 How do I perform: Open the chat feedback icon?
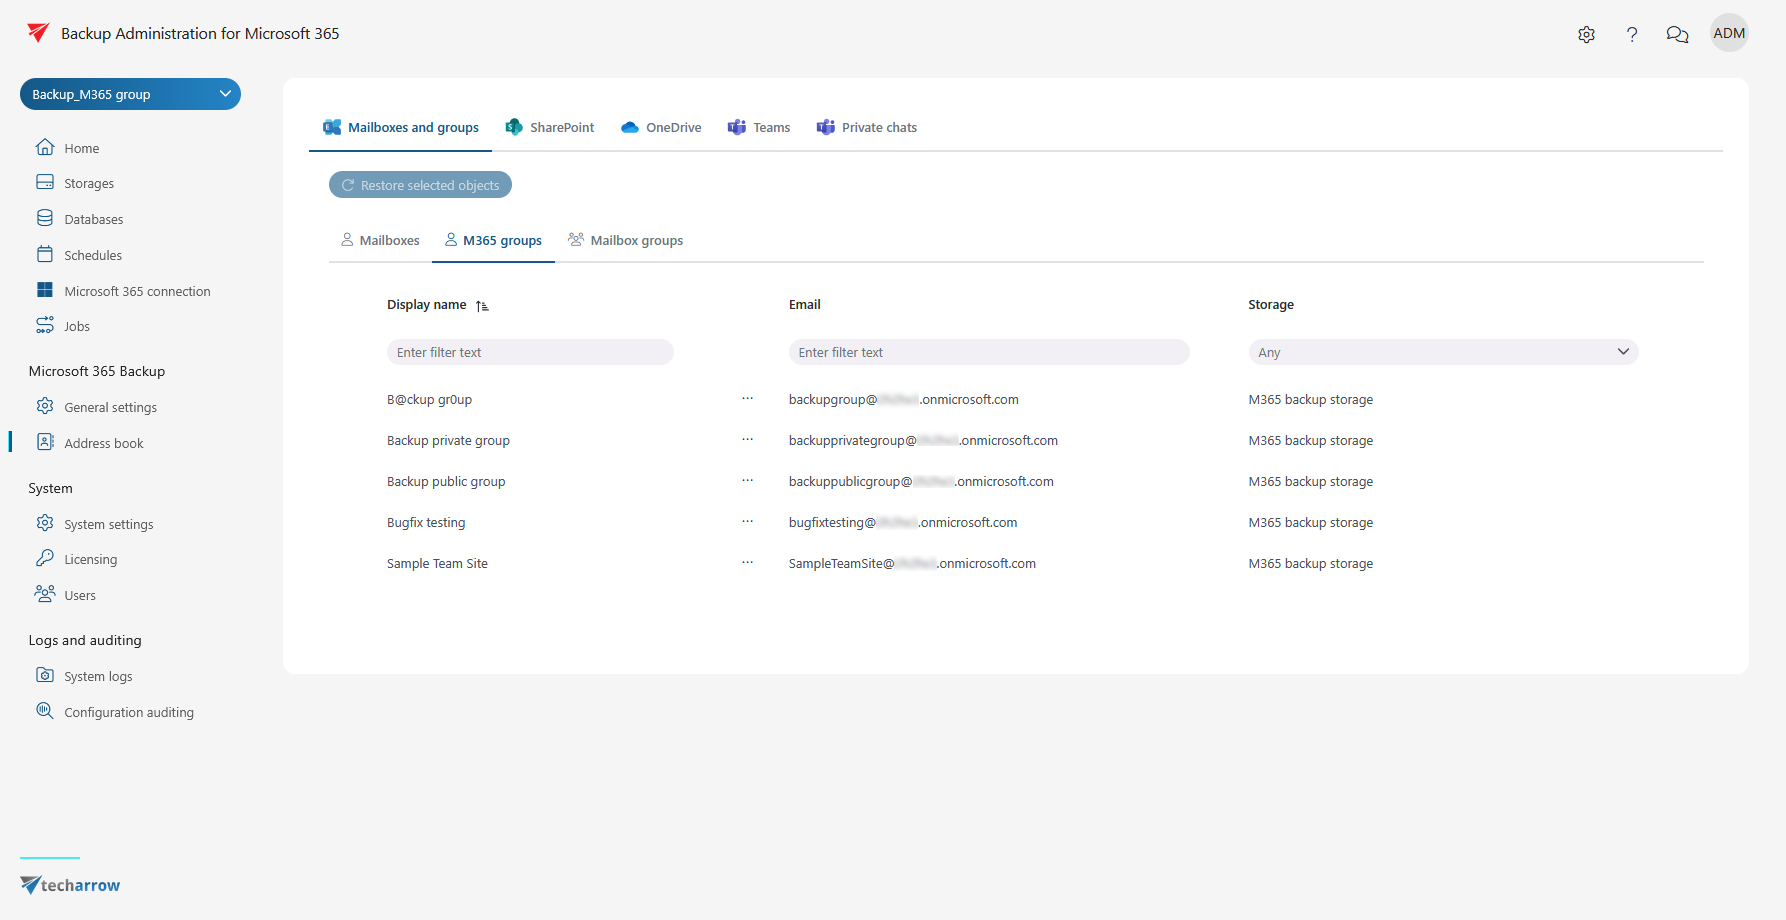click(x=1677, y=34)
